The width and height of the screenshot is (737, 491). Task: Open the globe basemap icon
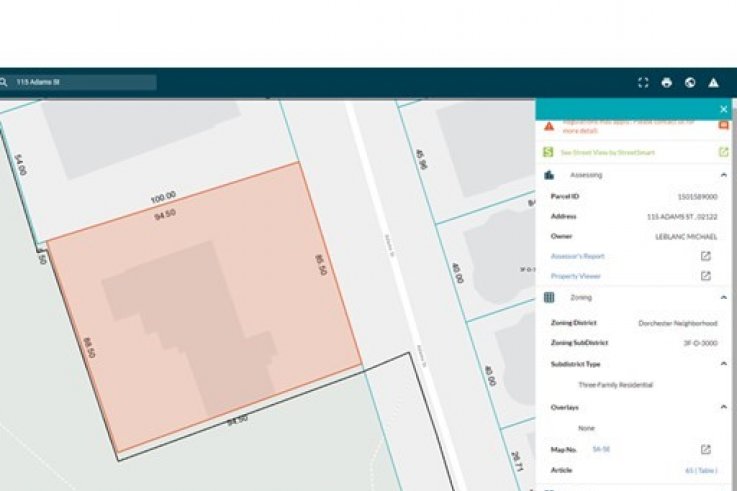[x=690, y=83]
